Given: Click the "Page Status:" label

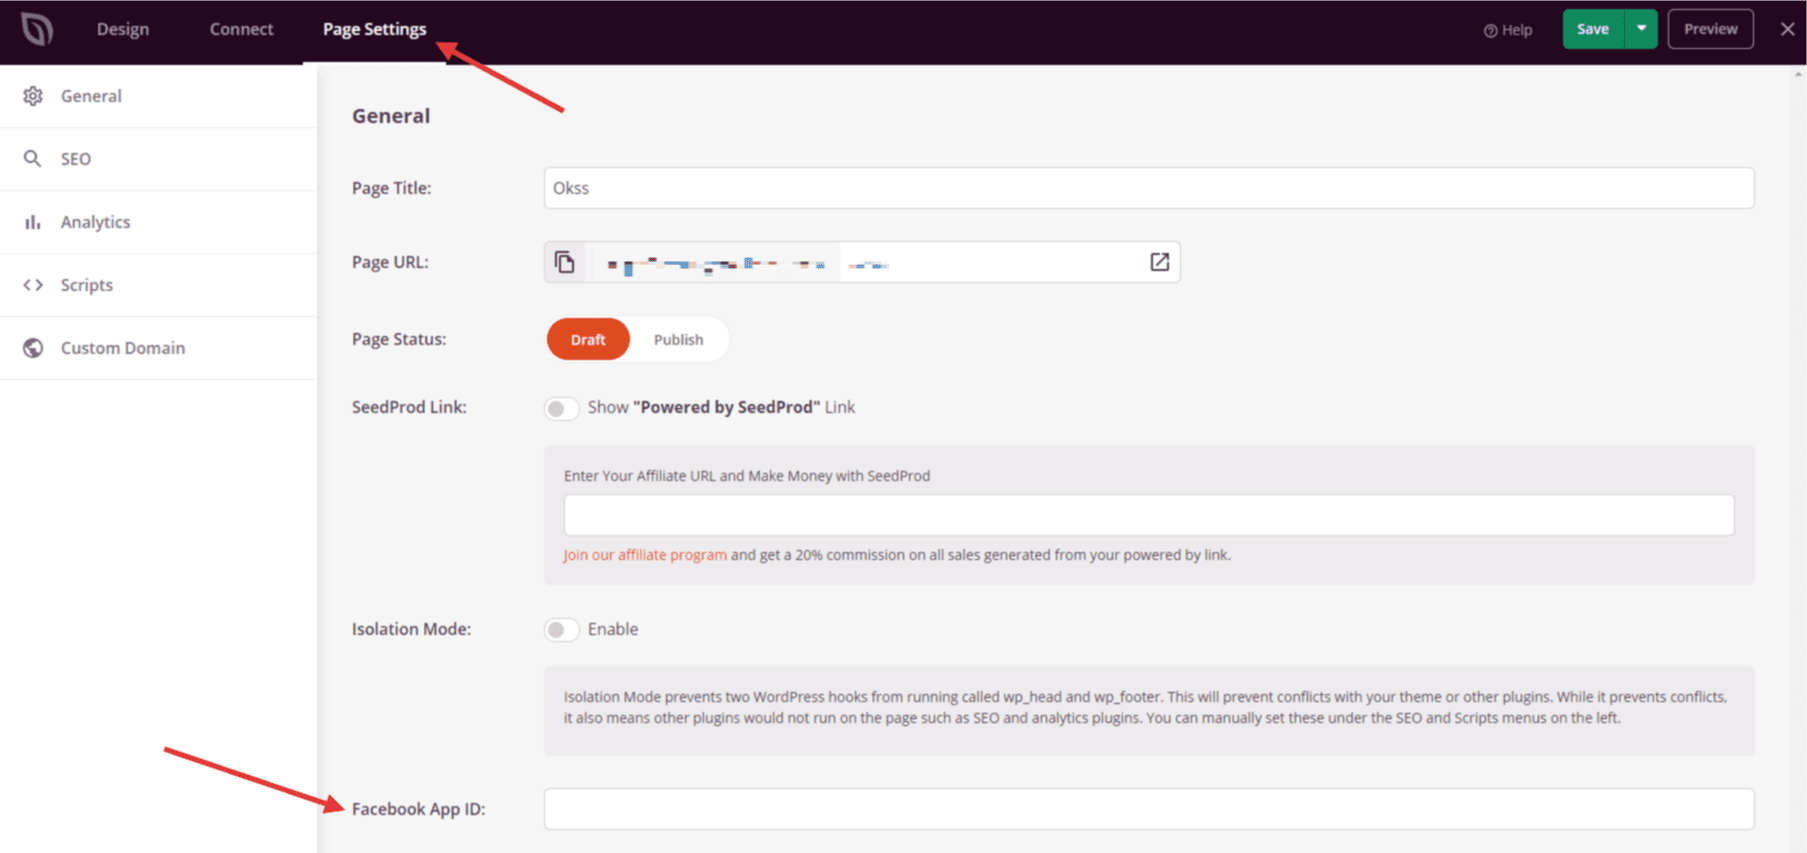Looking at the screenshot, I should tap(399, 339).
